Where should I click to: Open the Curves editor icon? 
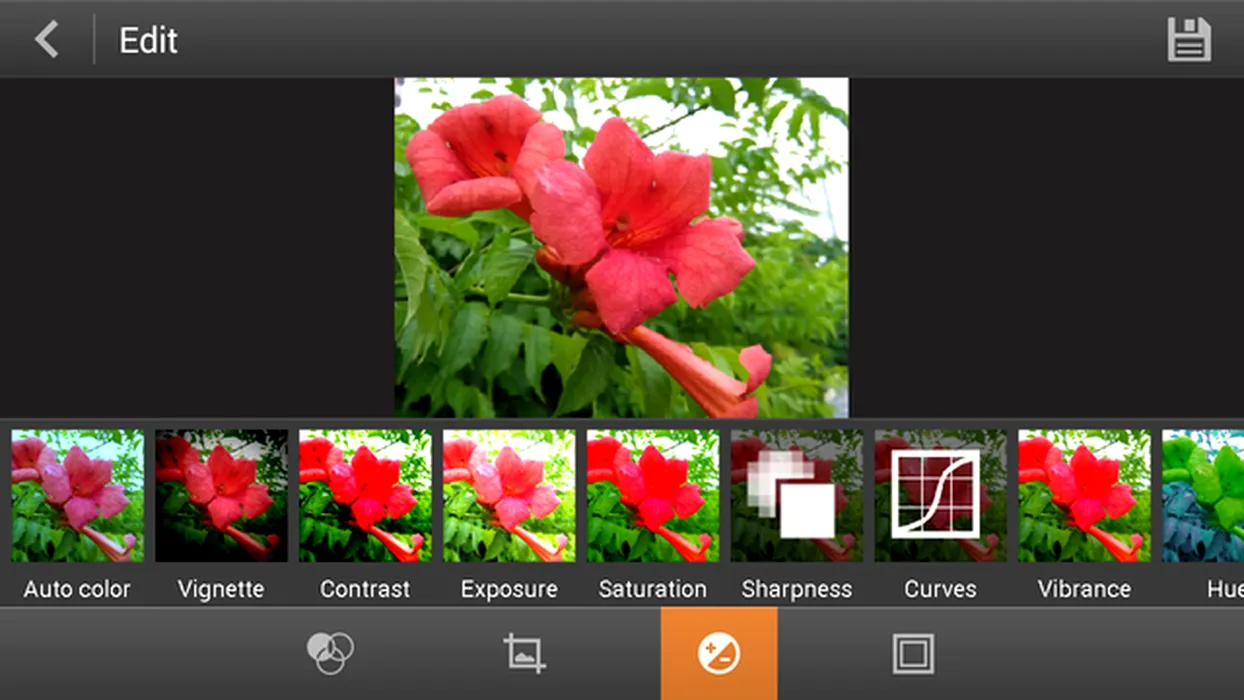coord(941,496)
